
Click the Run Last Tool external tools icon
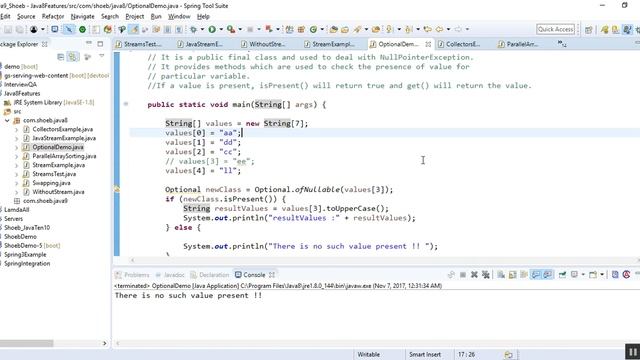[x=231, y=29]
